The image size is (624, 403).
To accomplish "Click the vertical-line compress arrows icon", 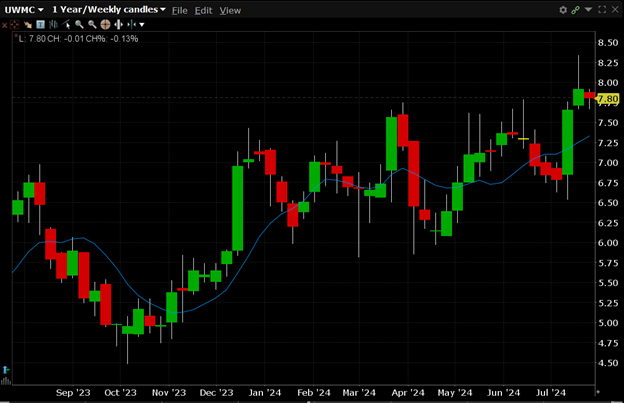I will pyautogui.click(x=131, y=25).
